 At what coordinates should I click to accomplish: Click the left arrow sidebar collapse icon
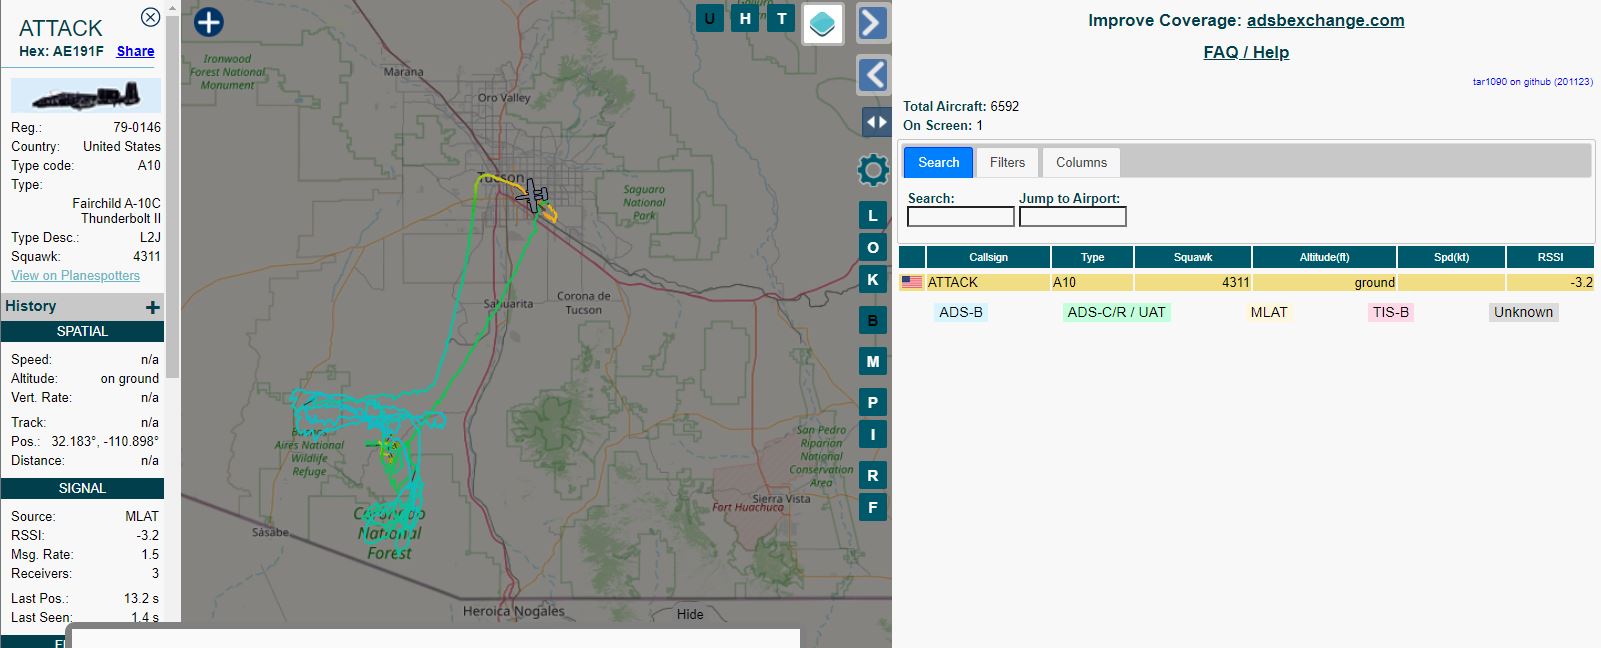click(873, 74)
